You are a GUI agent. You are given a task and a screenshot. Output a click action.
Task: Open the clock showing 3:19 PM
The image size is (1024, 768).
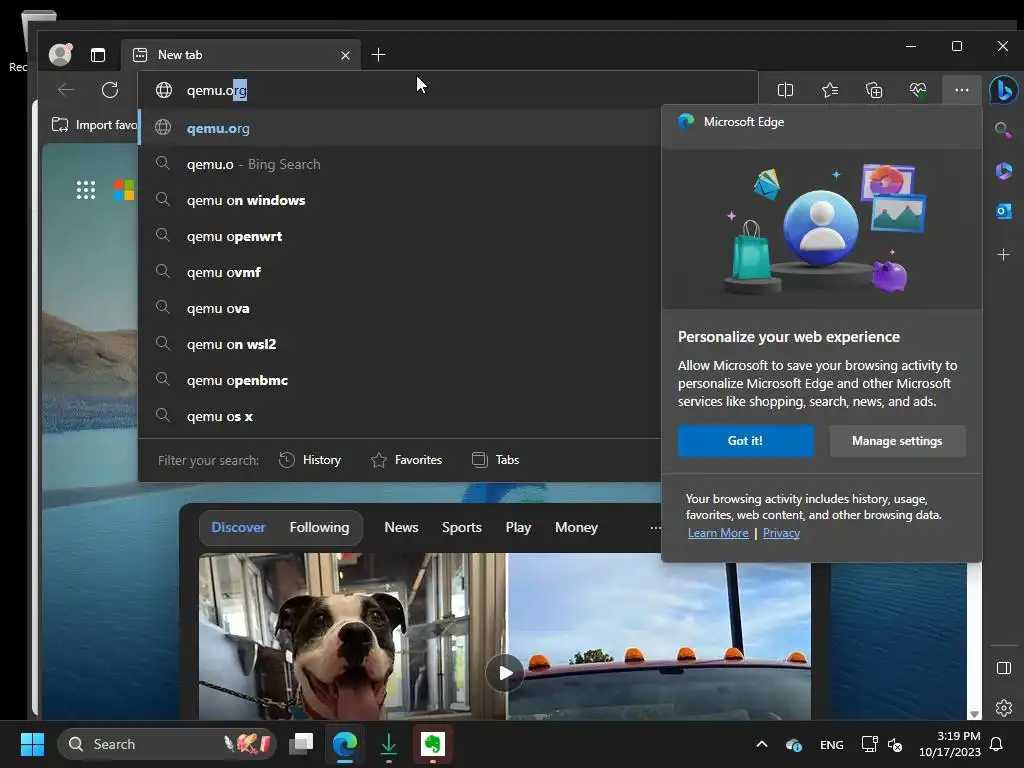[950, 744]
